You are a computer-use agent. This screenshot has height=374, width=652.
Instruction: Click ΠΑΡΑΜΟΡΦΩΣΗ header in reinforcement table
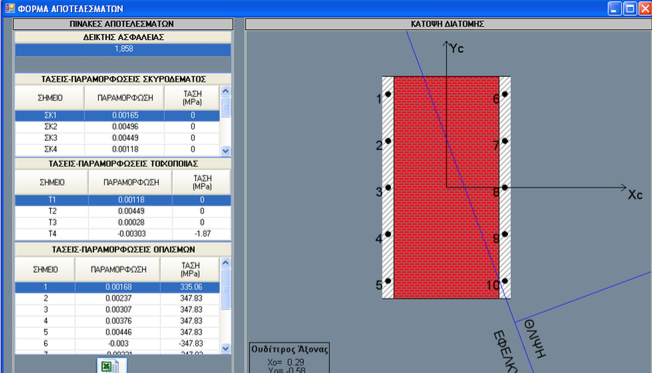118,270
